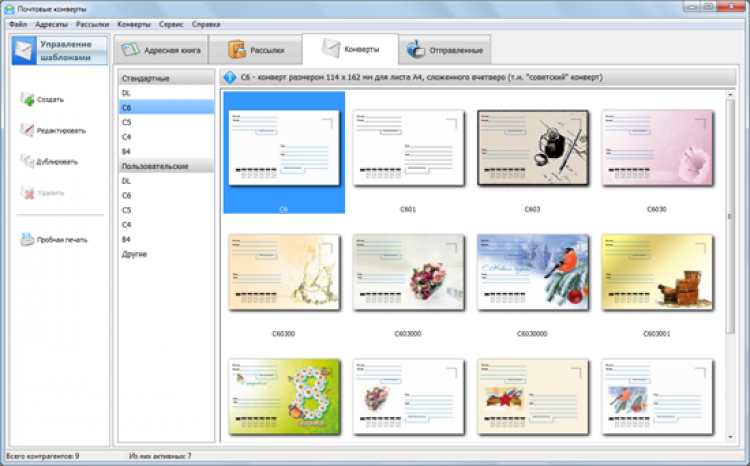Click the Редактировать button label

61,131
